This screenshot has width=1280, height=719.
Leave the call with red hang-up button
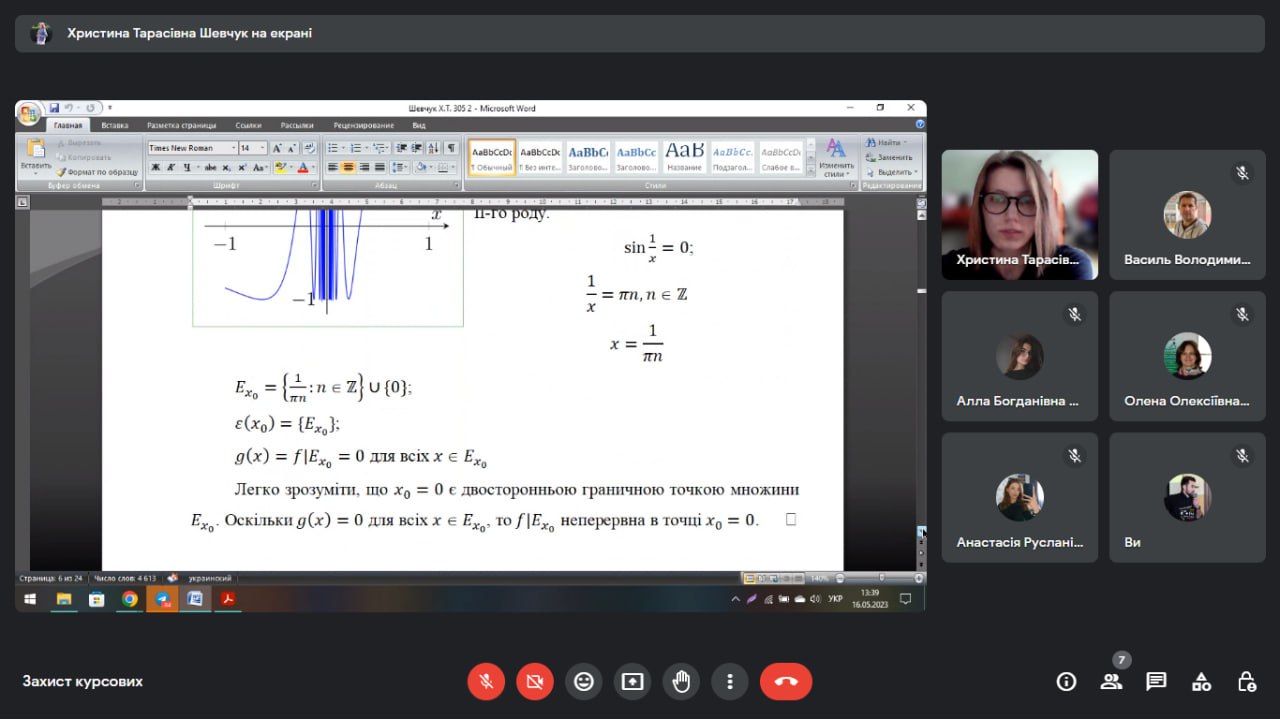click(x=786, y=682)
